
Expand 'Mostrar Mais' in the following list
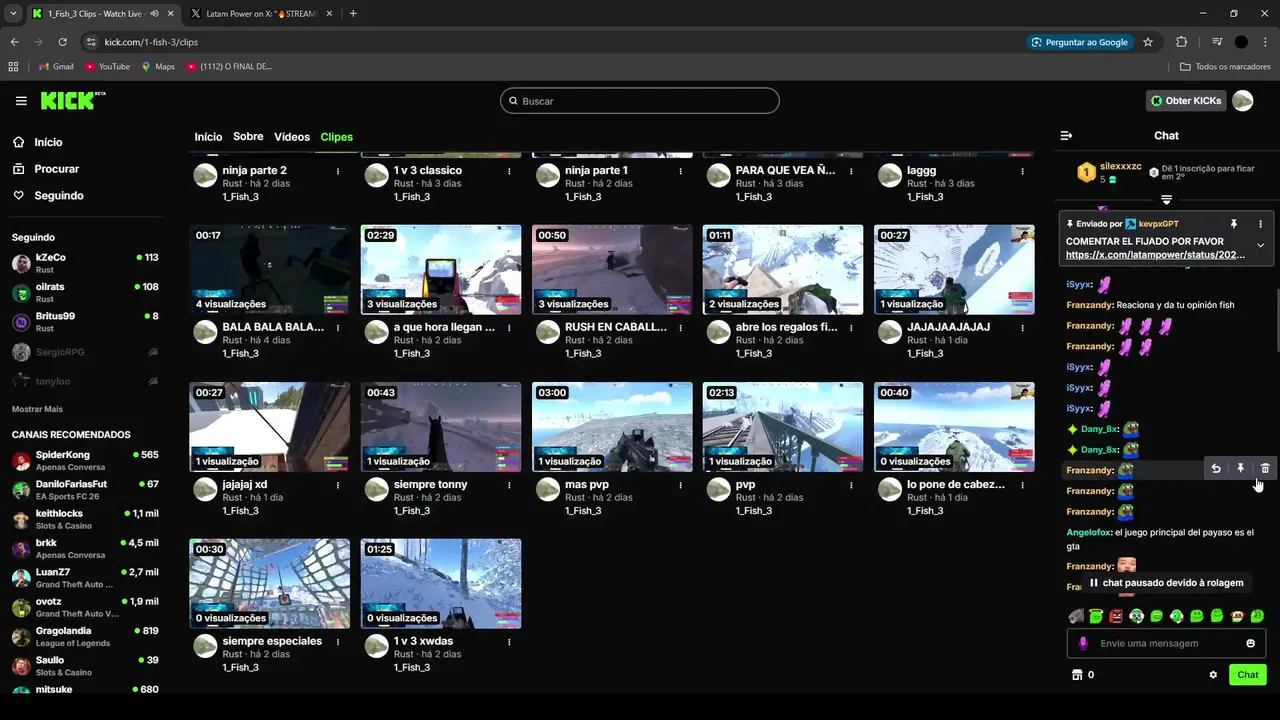[x=37, y=409]
